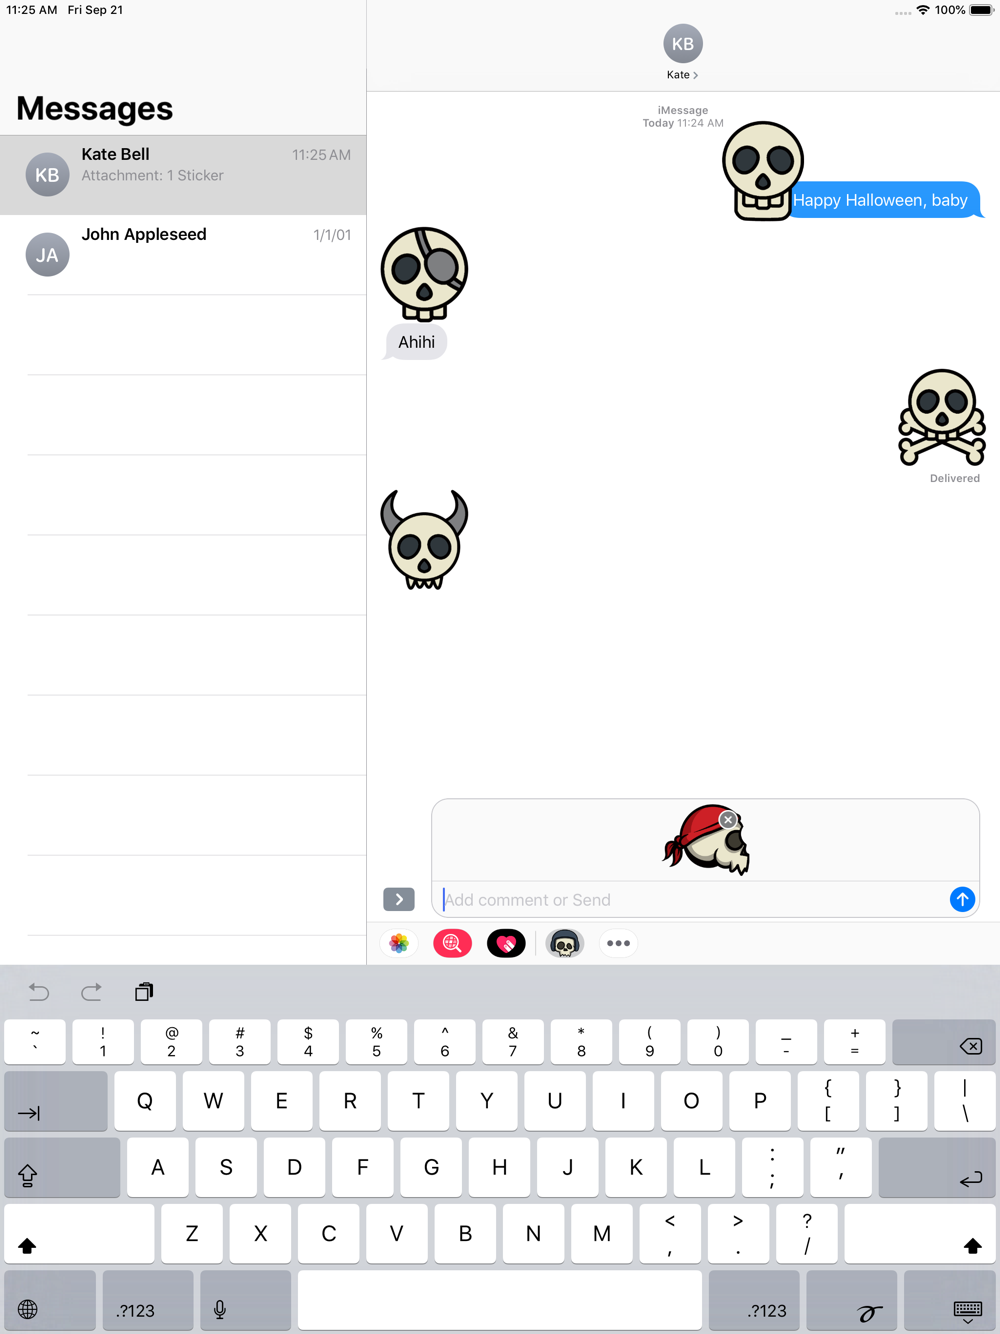1000x1334 pixels.
Task: Tap the keyboard undo arrow
Action: click(39, 992)
